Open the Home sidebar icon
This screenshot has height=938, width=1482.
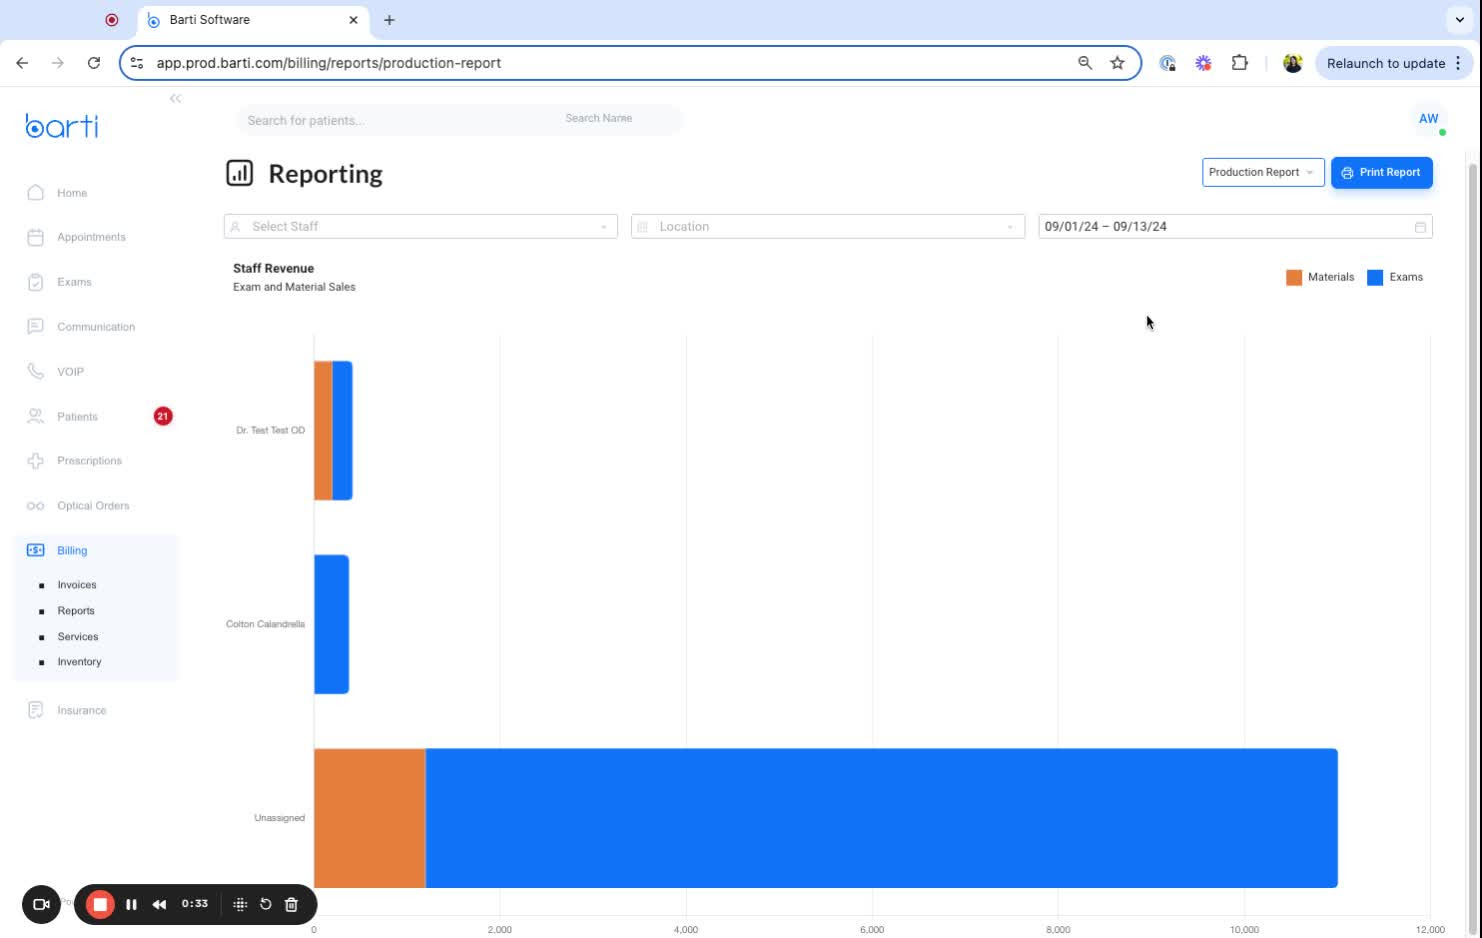coord(36,192)
